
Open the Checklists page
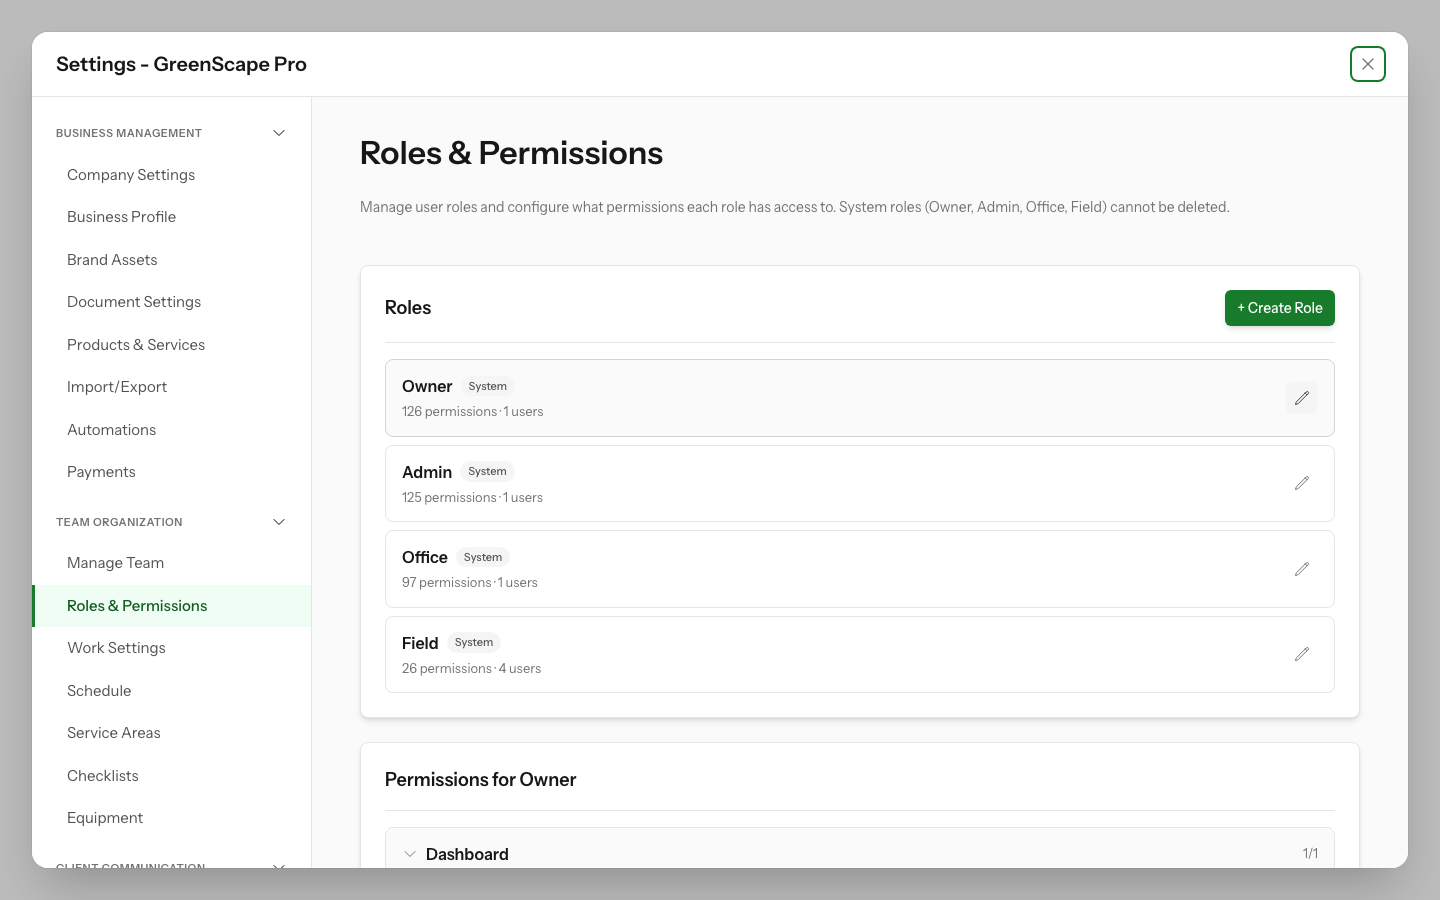[102, 775]
